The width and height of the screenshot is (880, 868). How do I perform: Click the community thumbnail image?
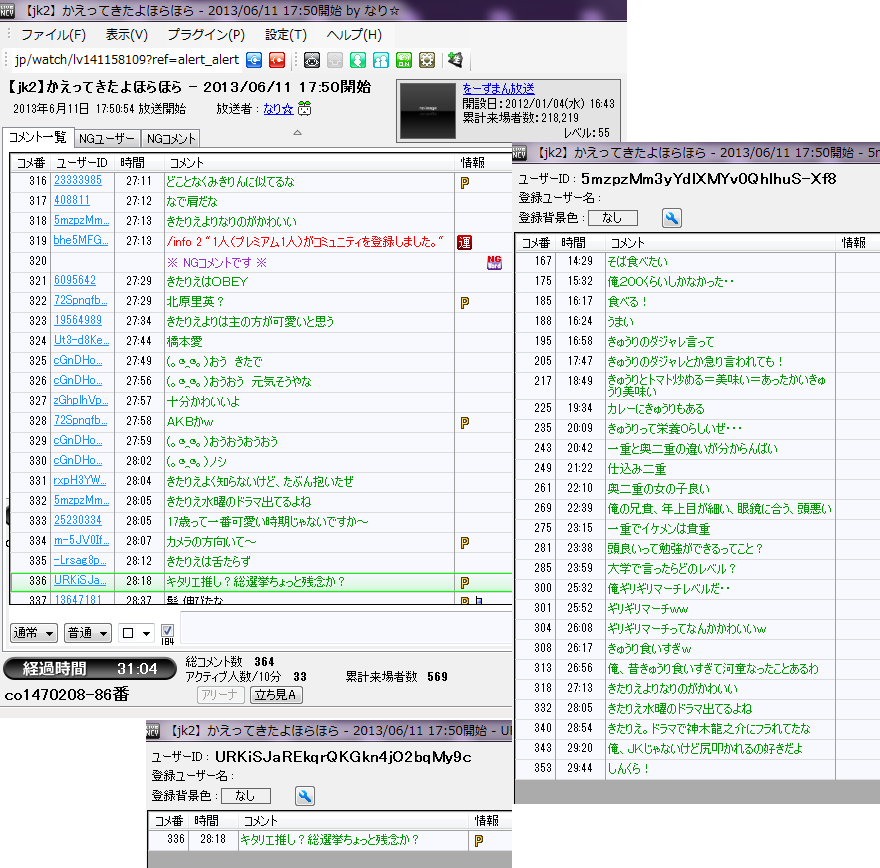click(x=428, y=110)
